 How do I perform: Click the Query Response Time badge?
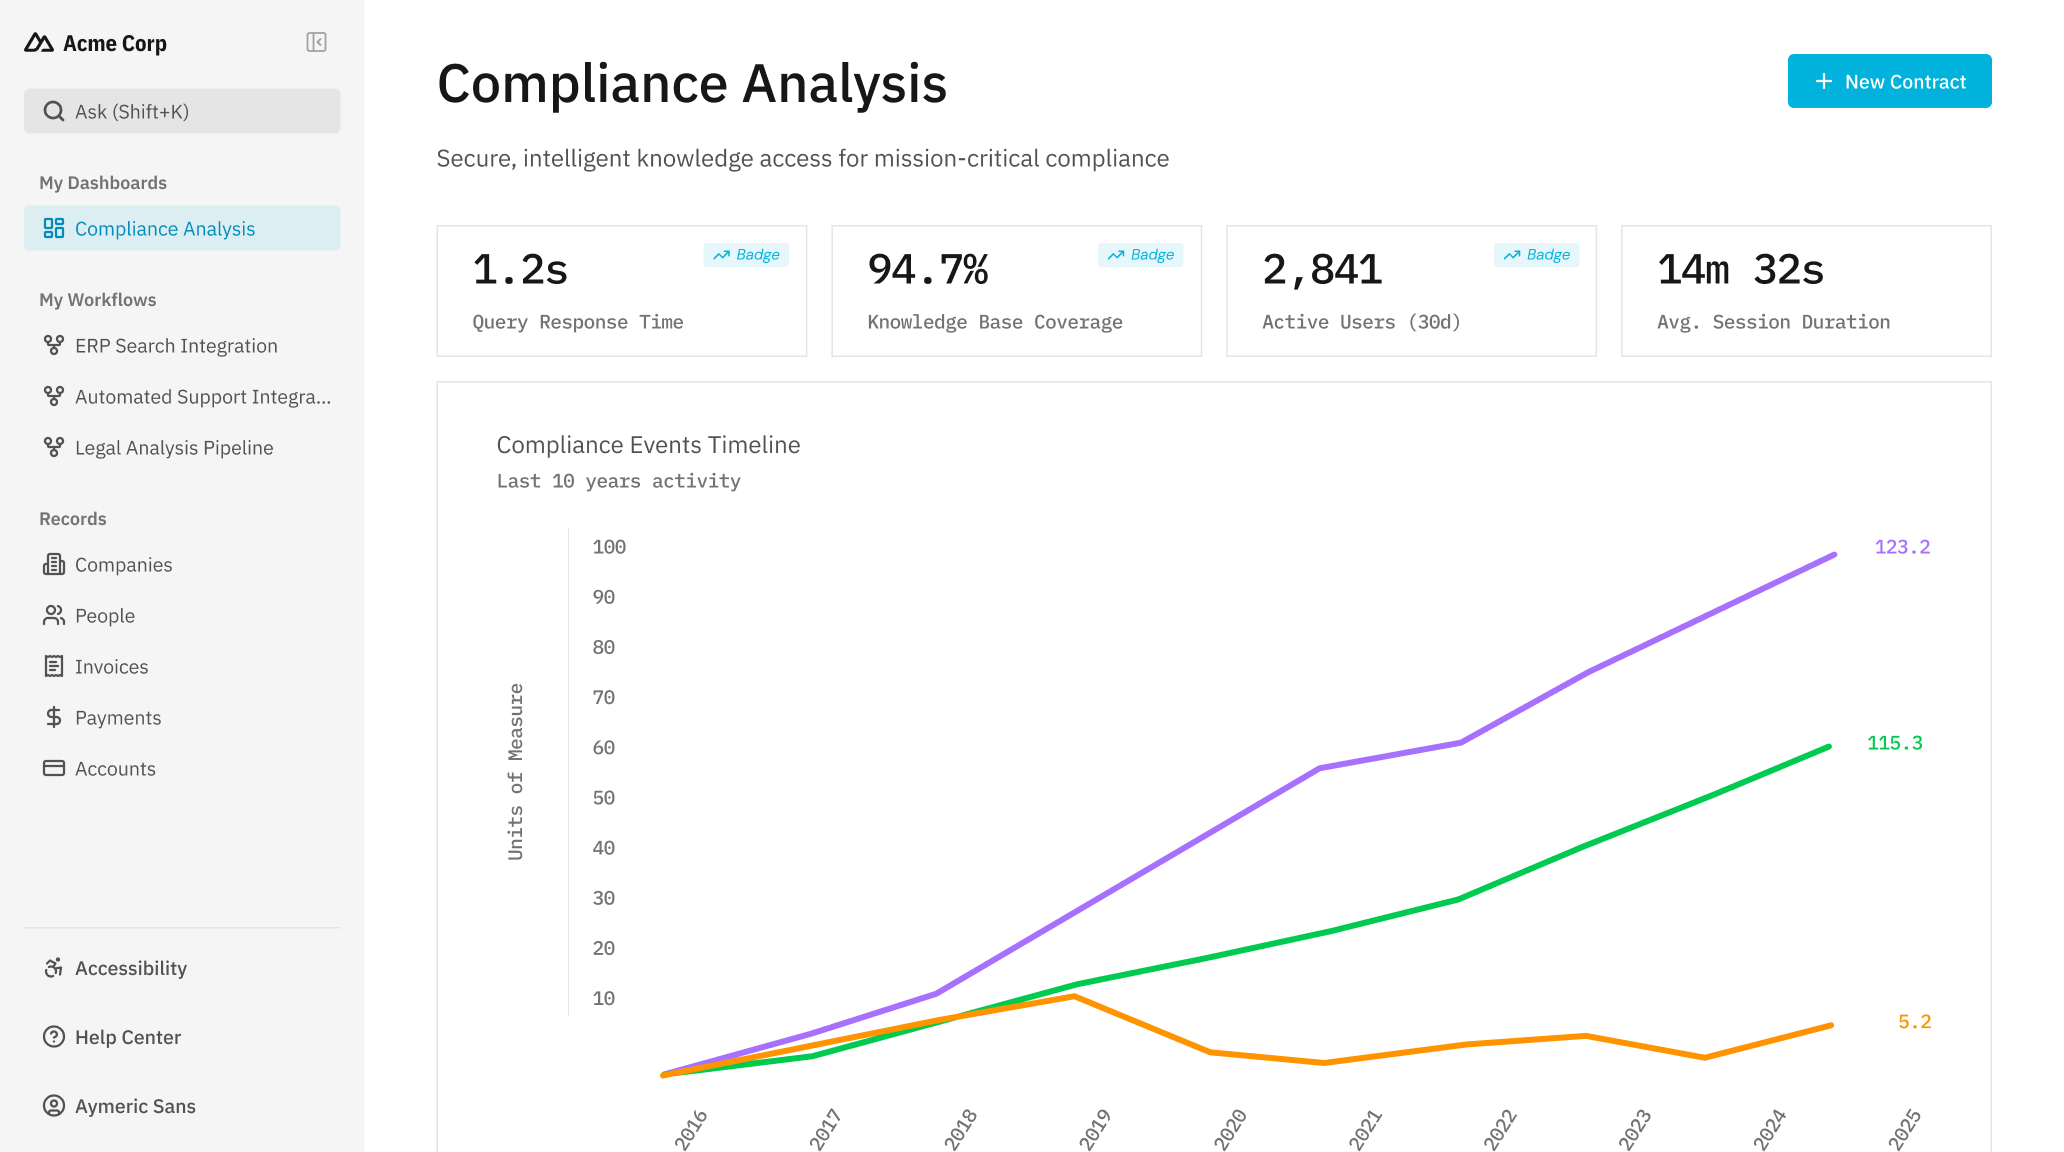(746, 255)
